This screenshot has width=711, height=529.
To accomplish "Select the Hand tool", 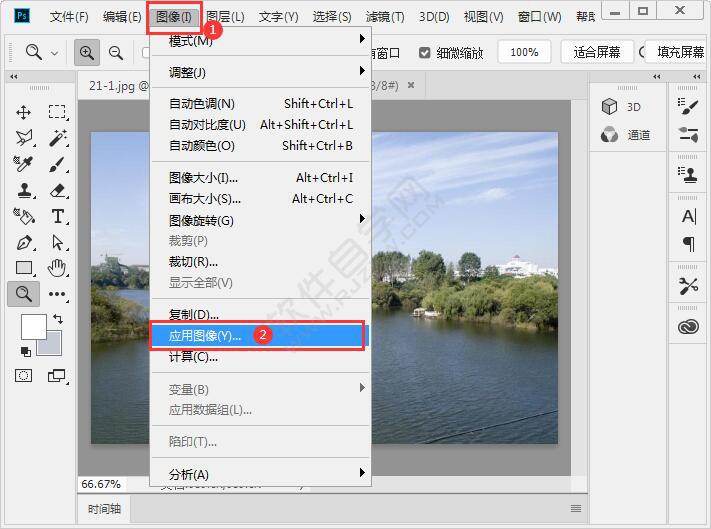I will (57, 268).
